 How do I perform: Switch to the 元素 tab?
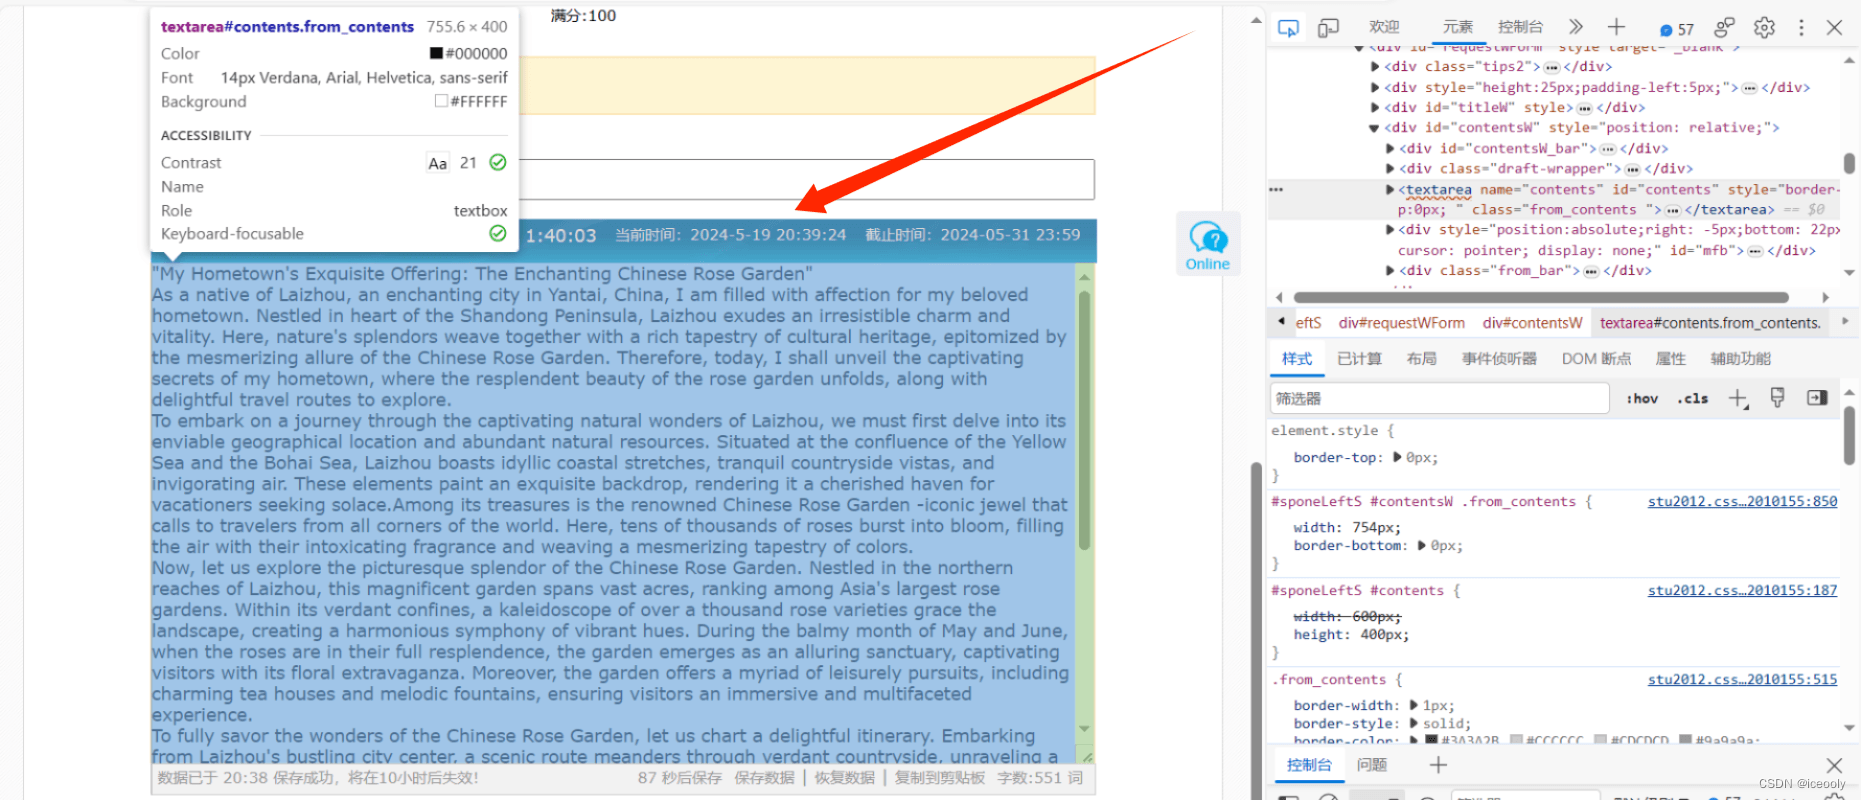(x=1457, y=27)
